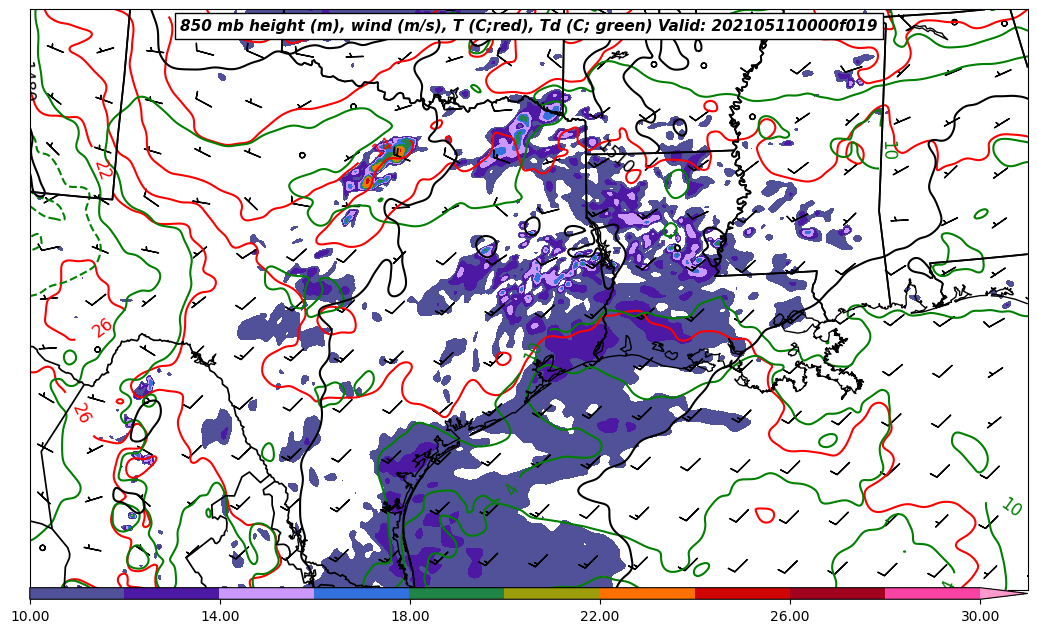Pick the light lavender 14–16 colorbar segment

point(267,593)
